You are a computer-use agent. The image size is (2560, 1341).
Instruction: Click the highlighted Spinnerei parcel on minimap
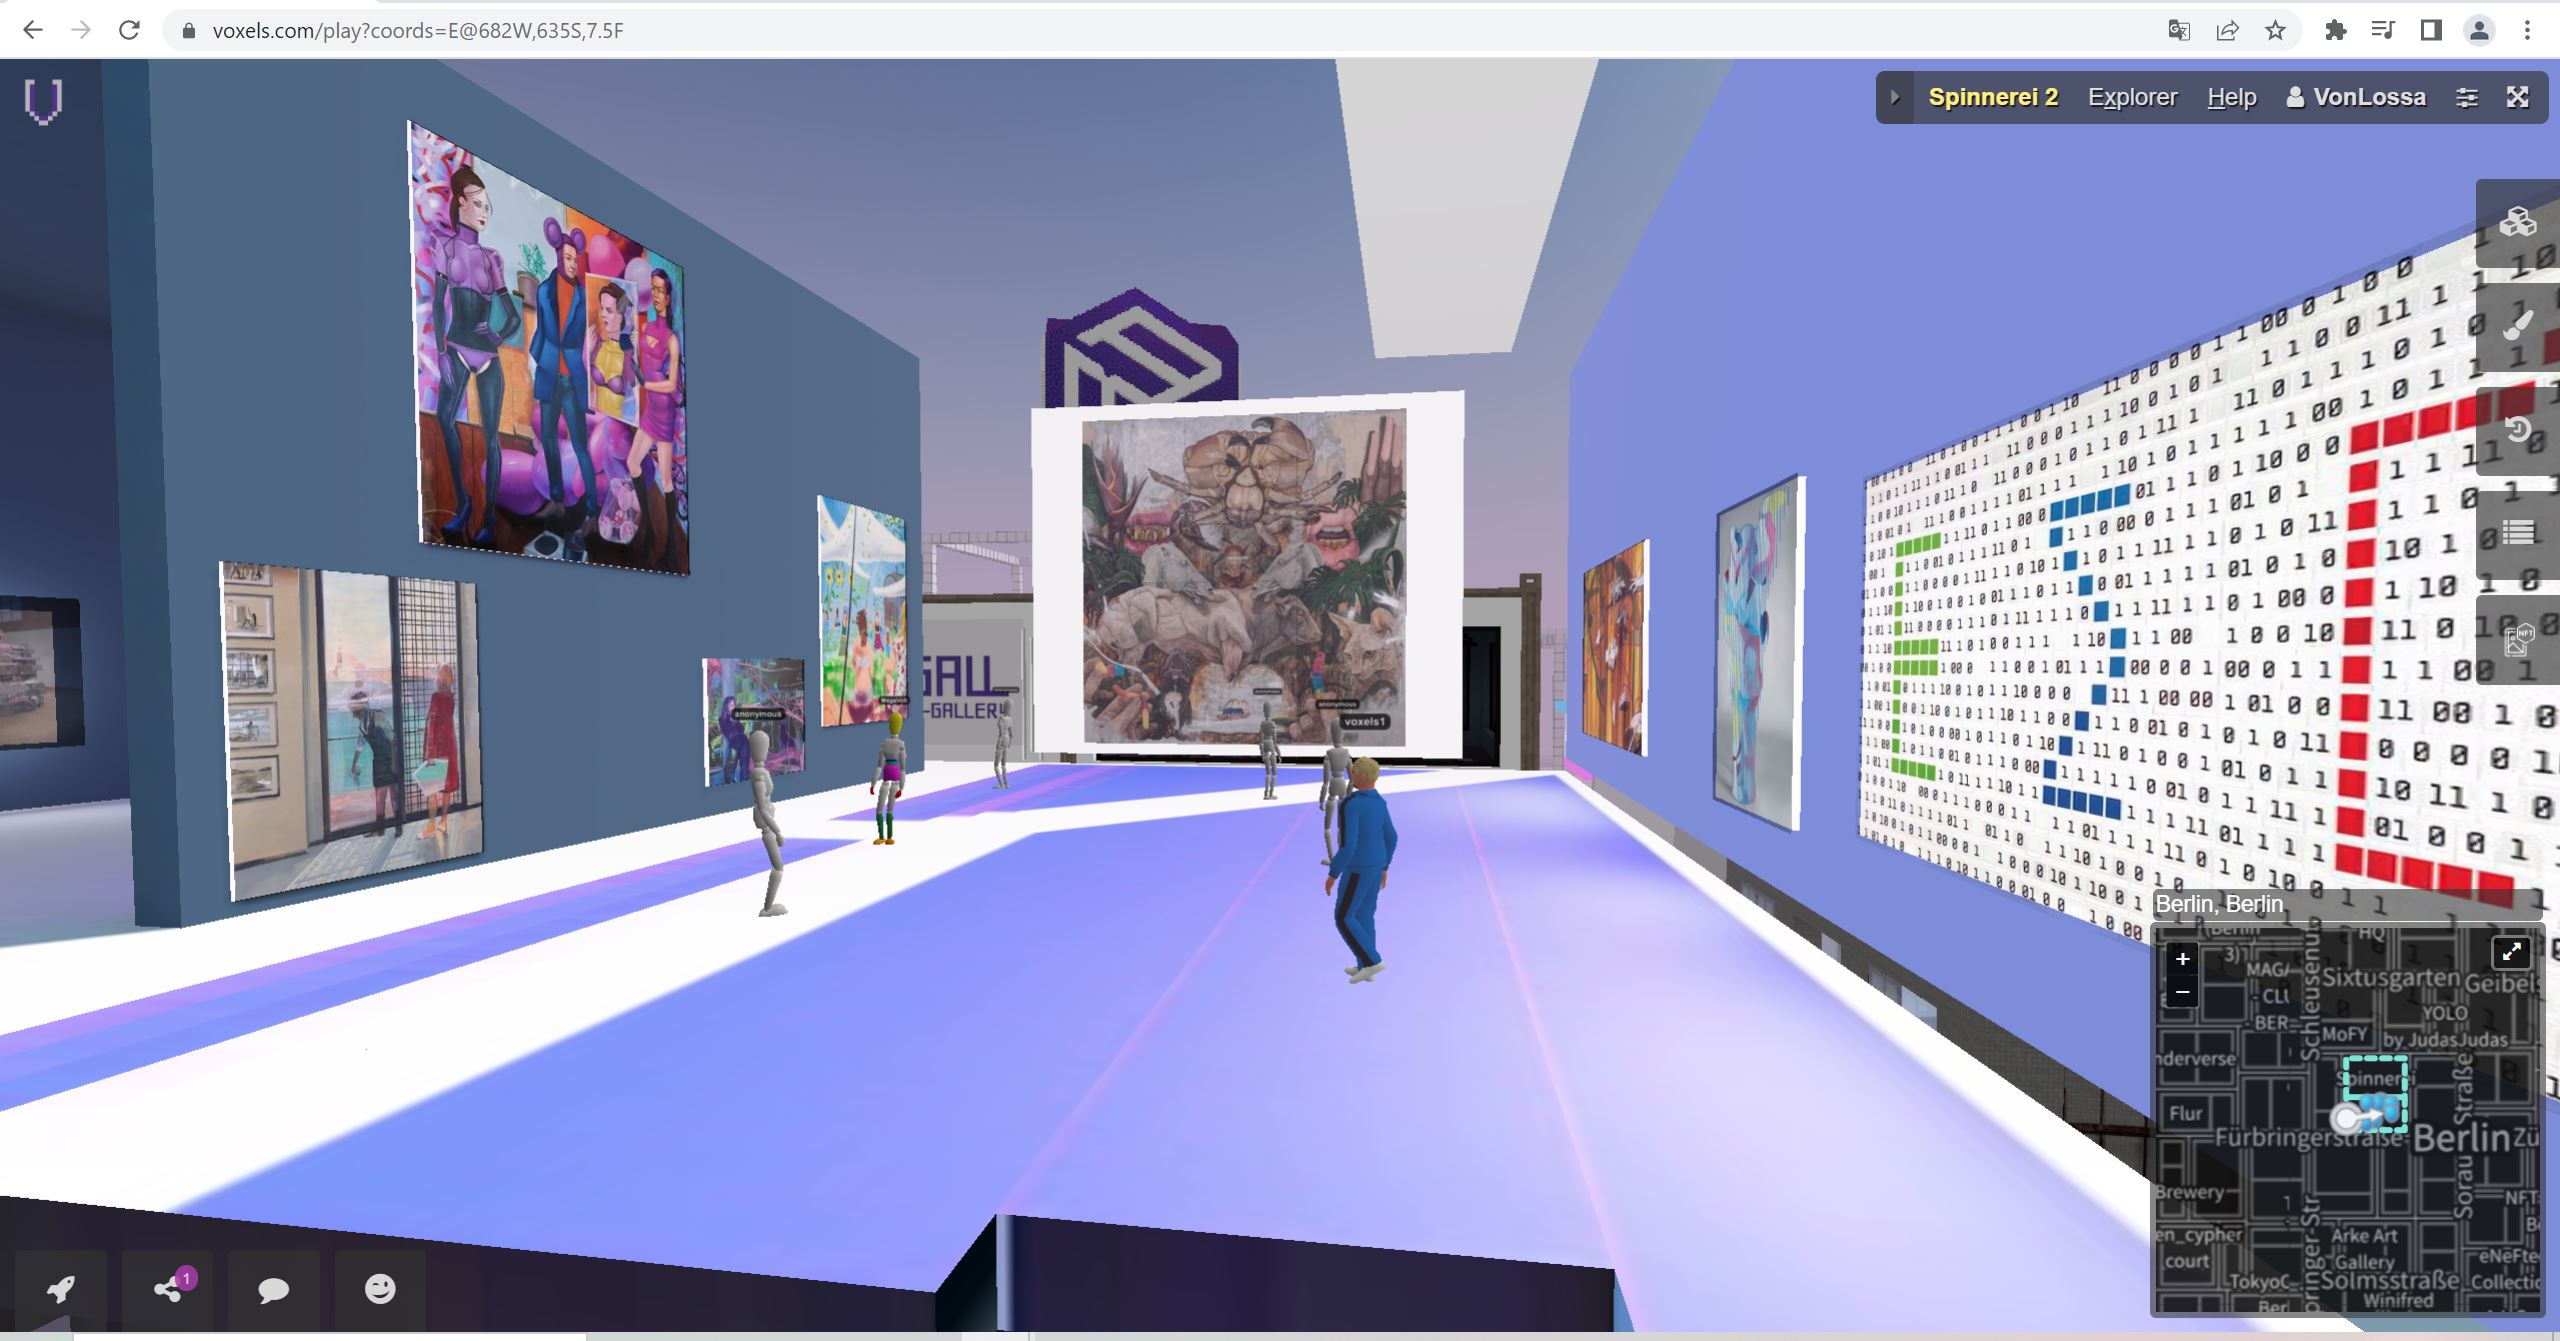[2375, 1094]
